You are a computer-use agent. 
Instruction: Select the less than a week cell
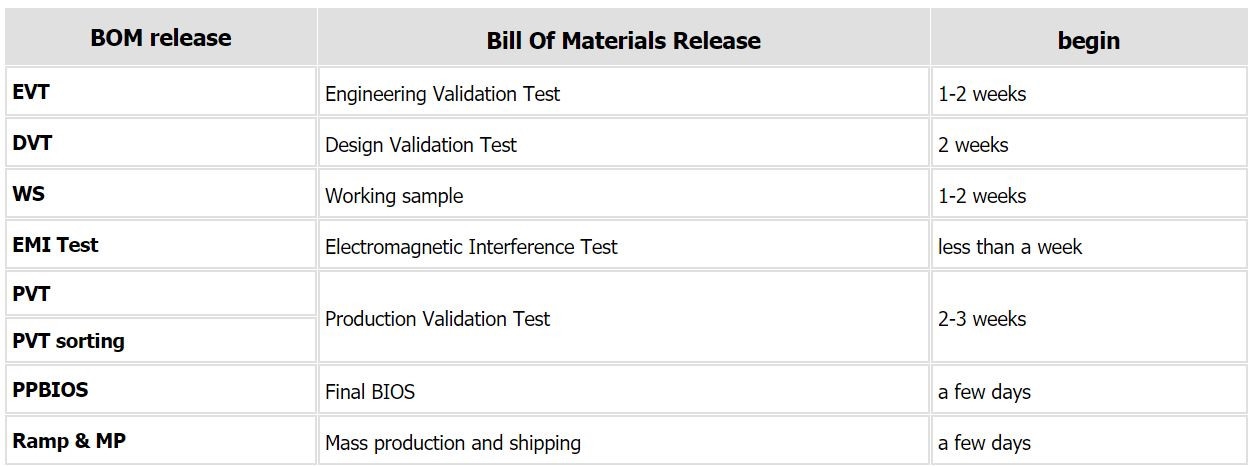tap(1010, 247)
